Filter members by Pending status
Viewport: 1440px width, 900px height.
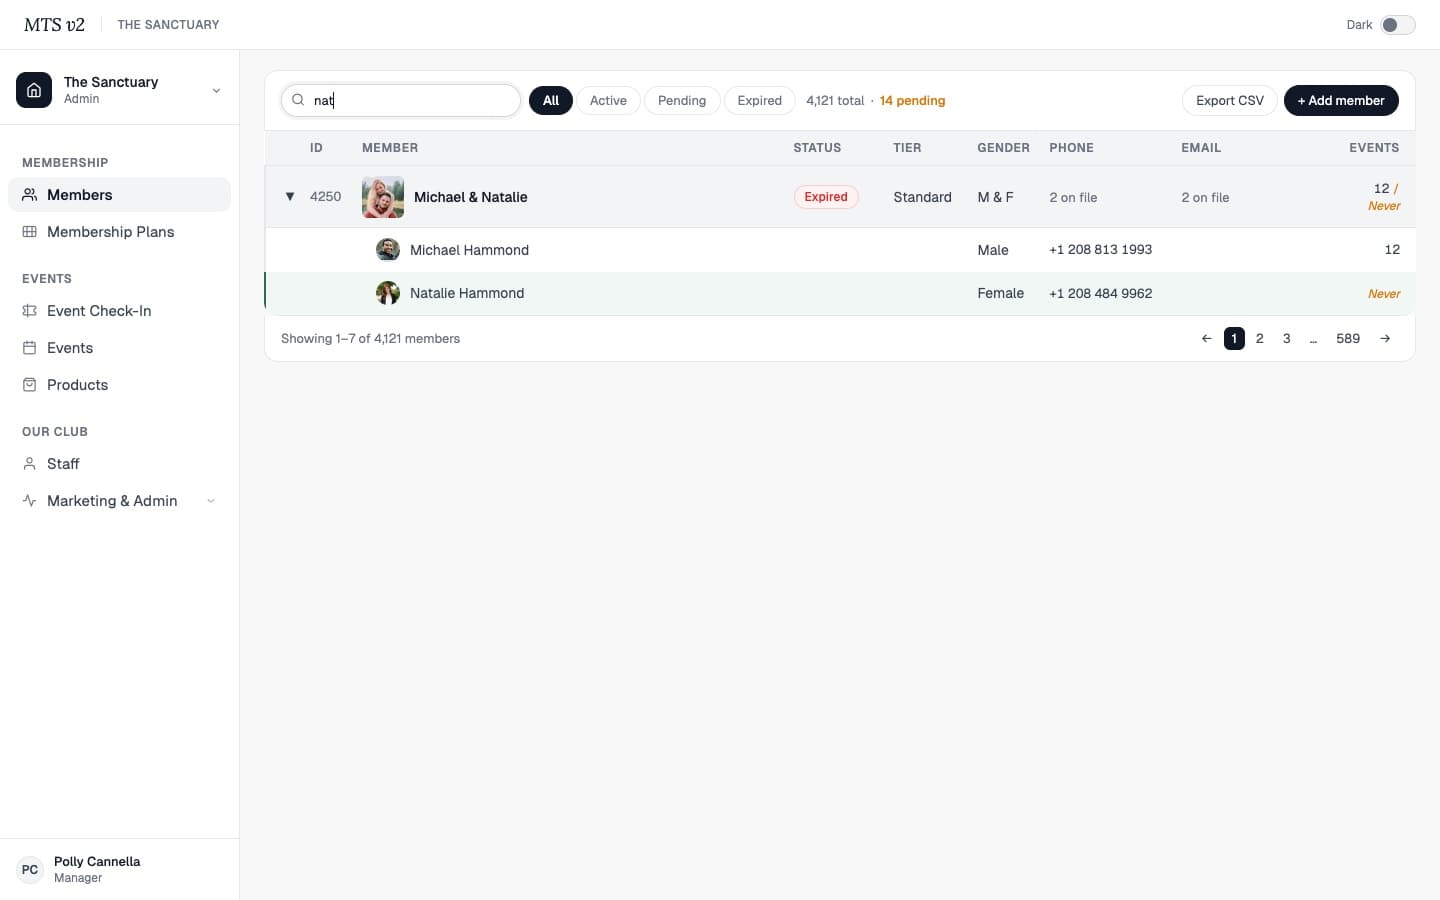682,101
